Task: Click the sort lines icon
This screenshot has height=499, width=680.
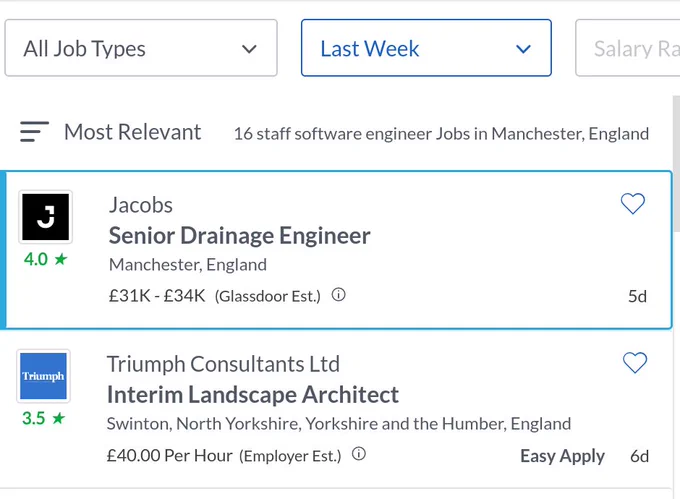Action: pos(34,131)
